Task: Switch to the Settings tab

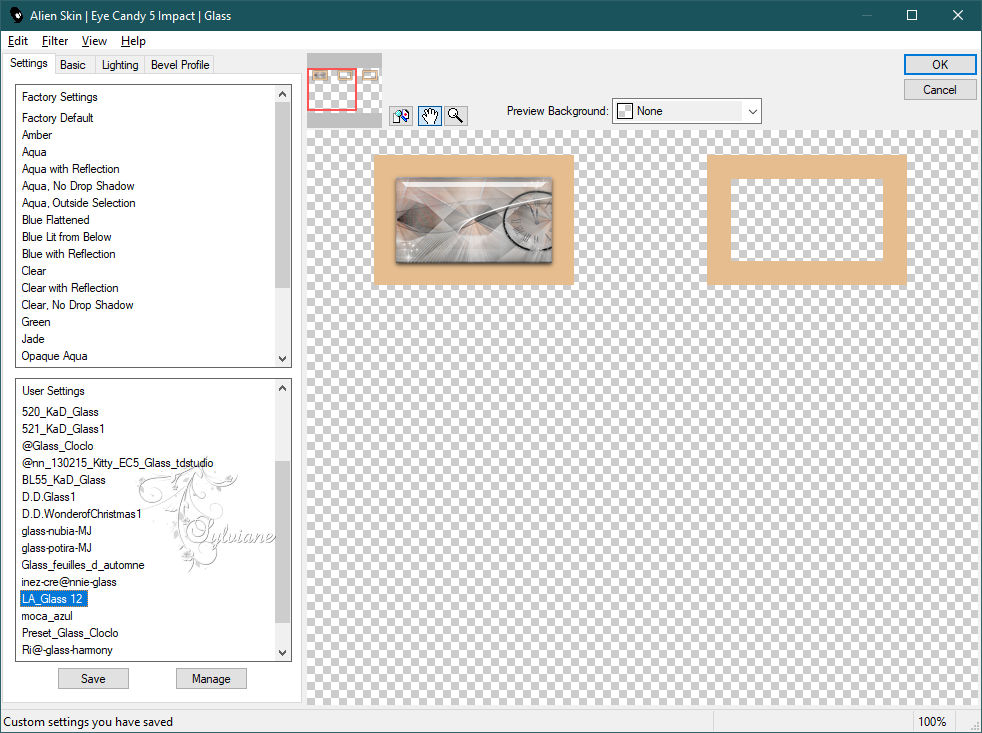Action: click(x=28, y=63)
